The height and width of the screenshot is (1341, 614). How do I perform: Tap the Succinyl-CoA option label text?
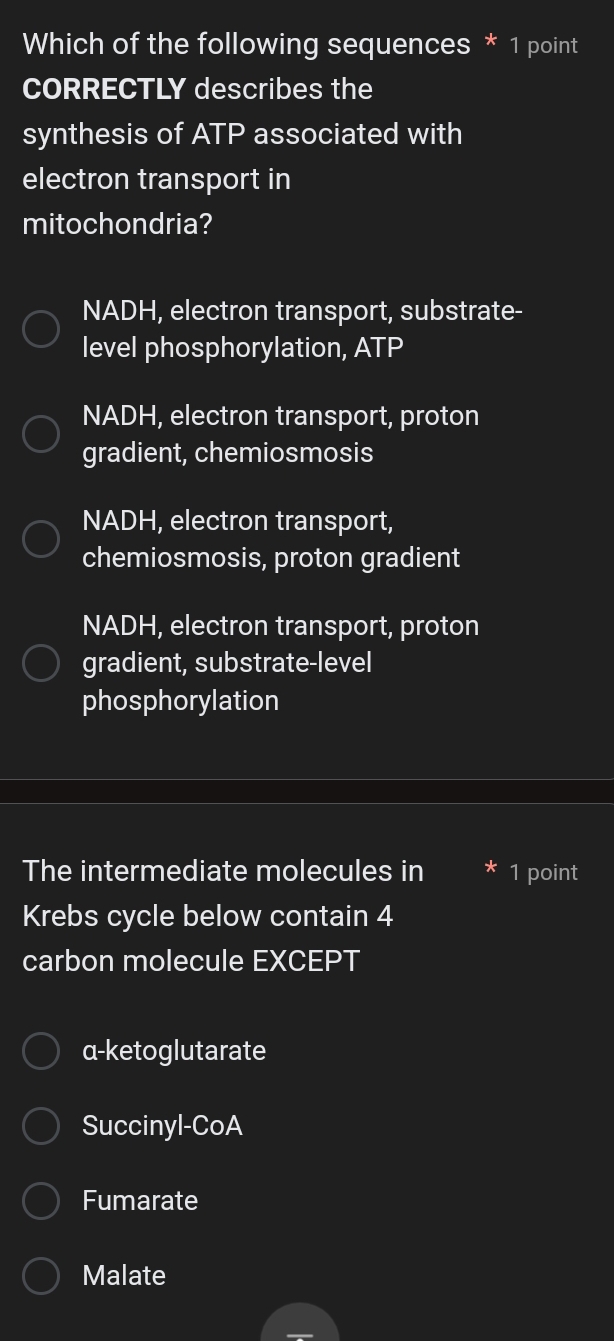162,1126
